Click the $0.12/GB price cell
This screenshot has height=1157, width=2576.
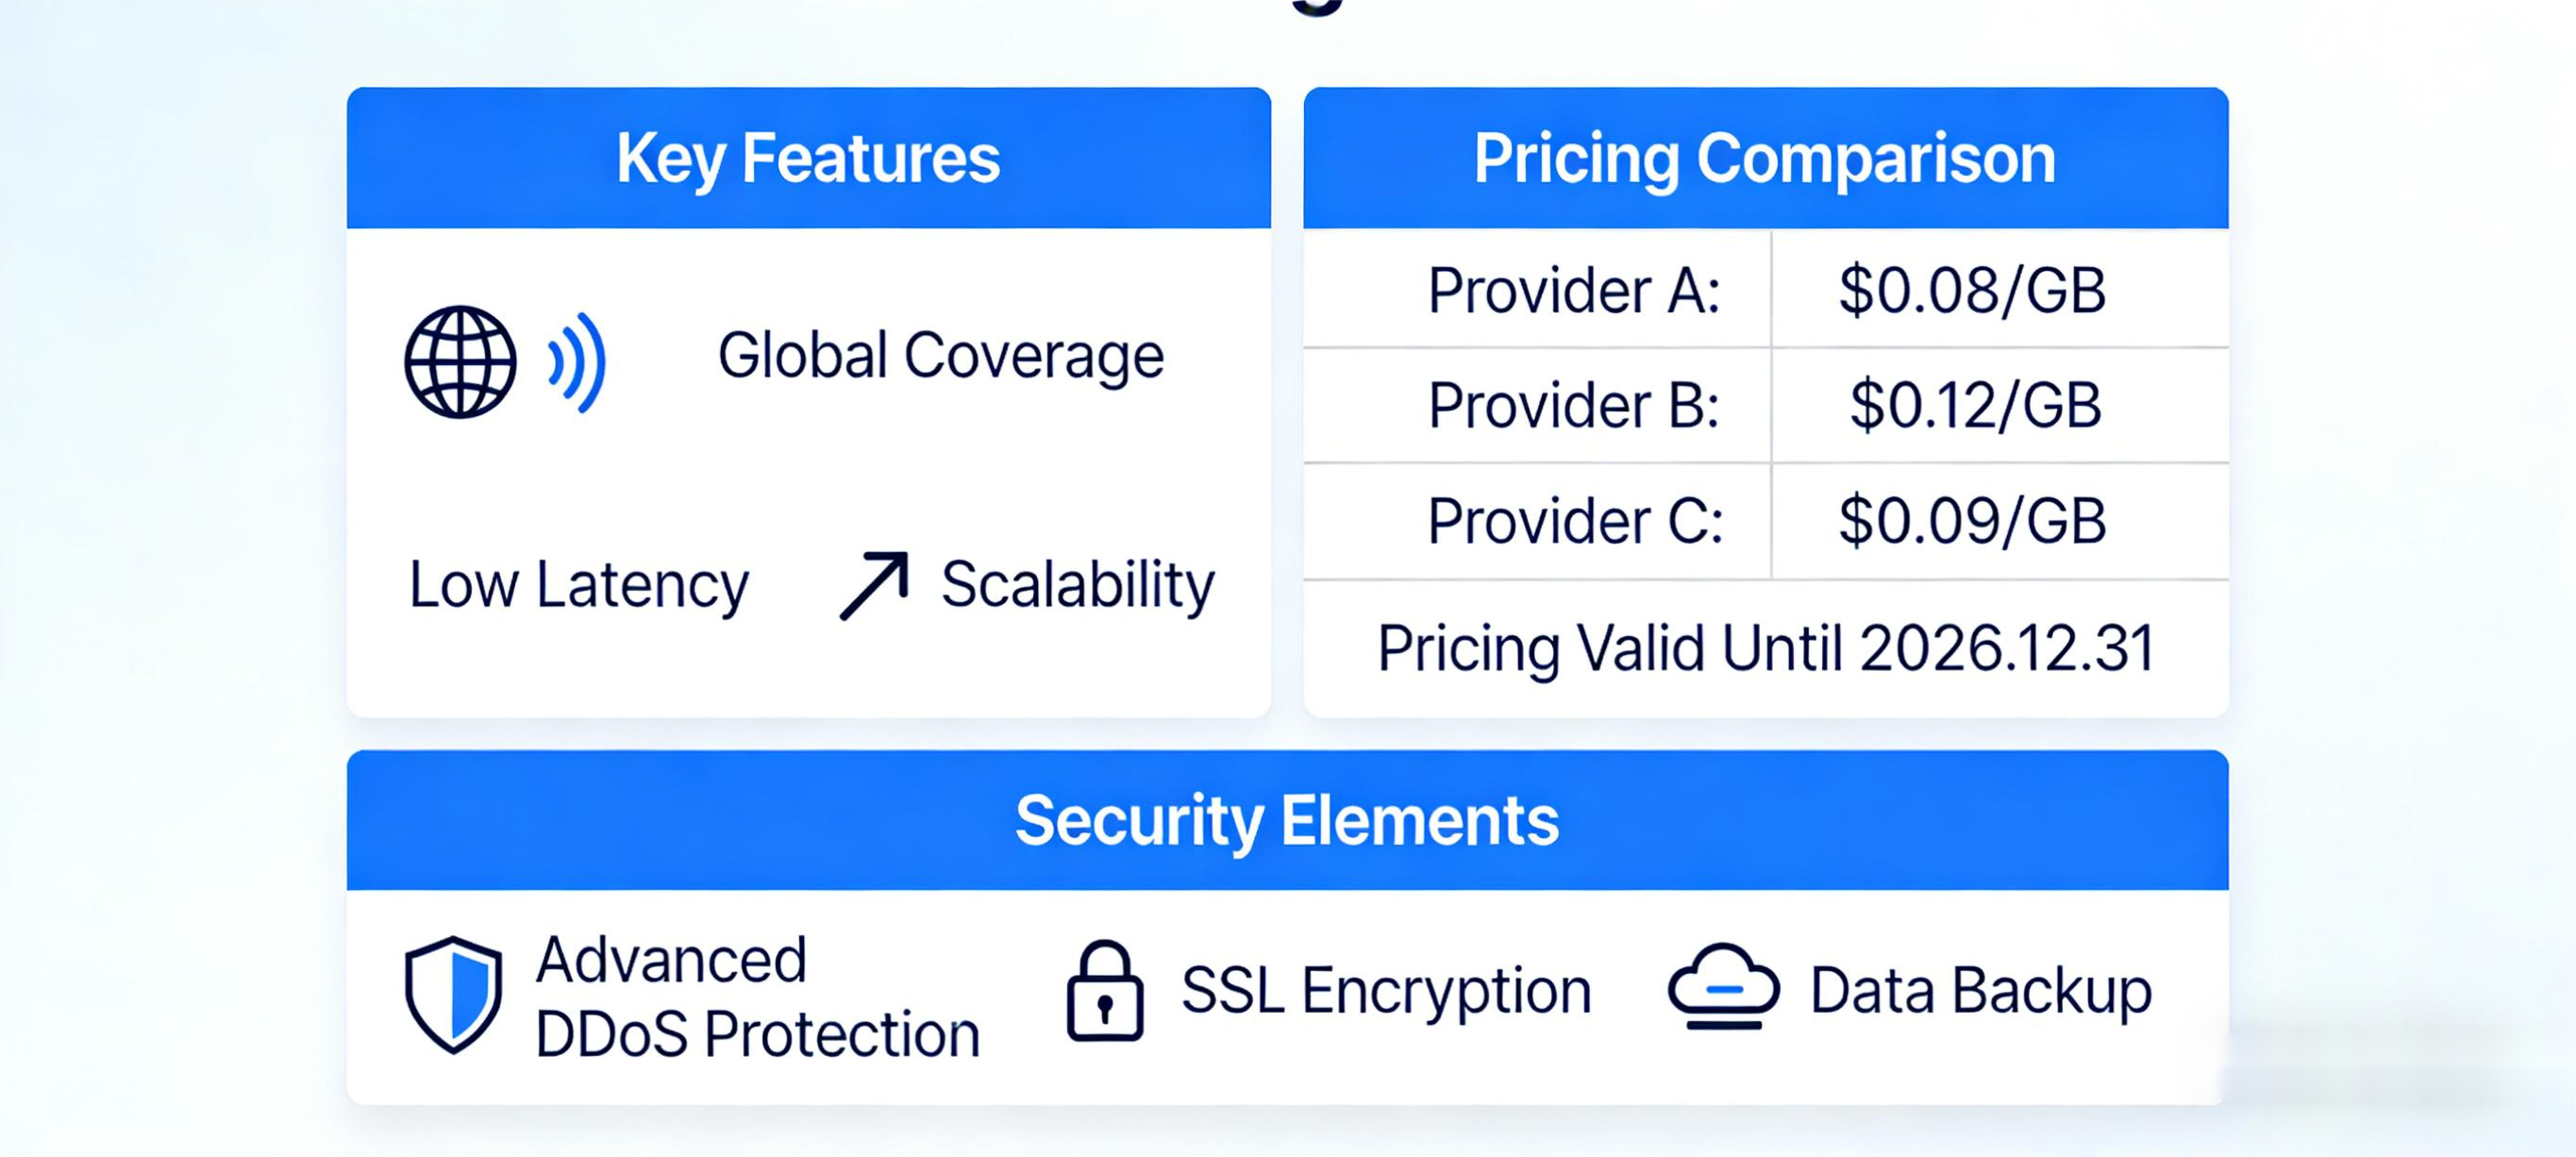pyautogui.click(x=1975, y=405)
